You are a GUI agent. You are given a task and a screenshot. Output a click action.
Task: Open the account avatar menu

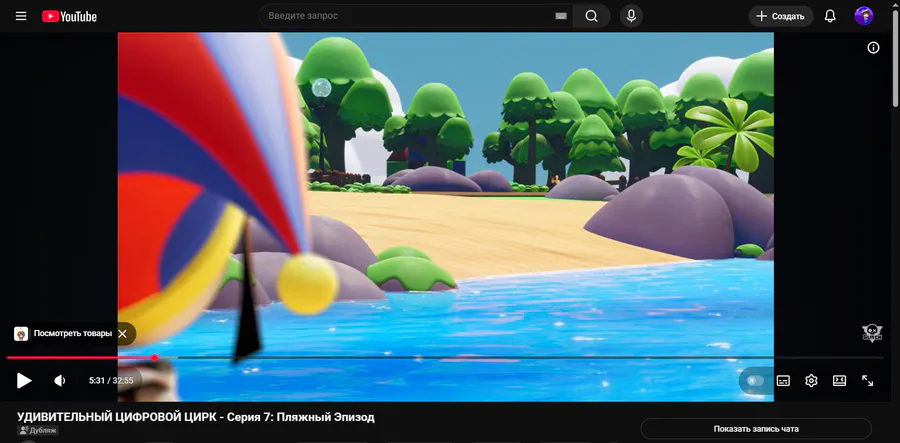click(863, 16)
